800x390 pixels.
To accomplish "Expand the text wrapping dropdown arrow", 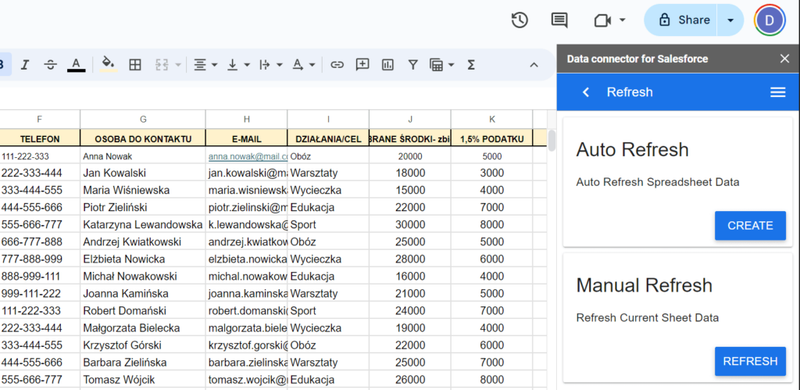I will coord(280,65).
